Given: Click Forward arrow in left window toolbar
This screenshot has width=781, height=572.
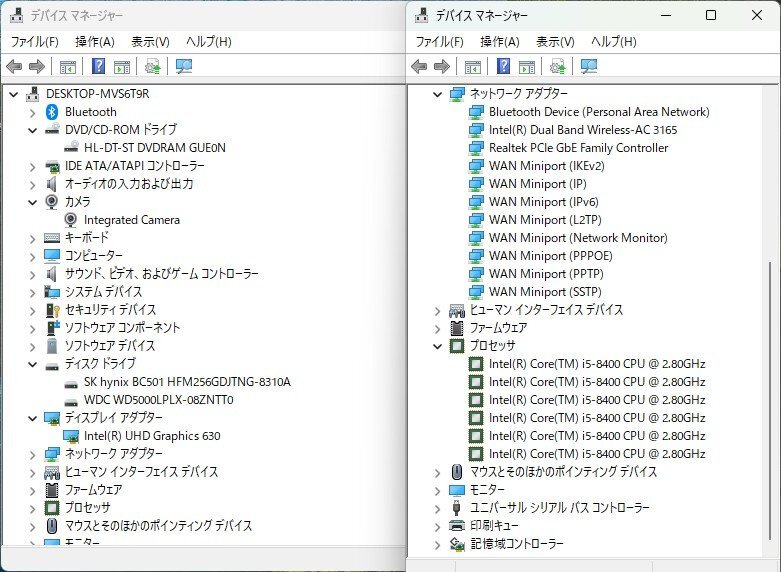Looking at the screenshot, I should tap(37, 66).
